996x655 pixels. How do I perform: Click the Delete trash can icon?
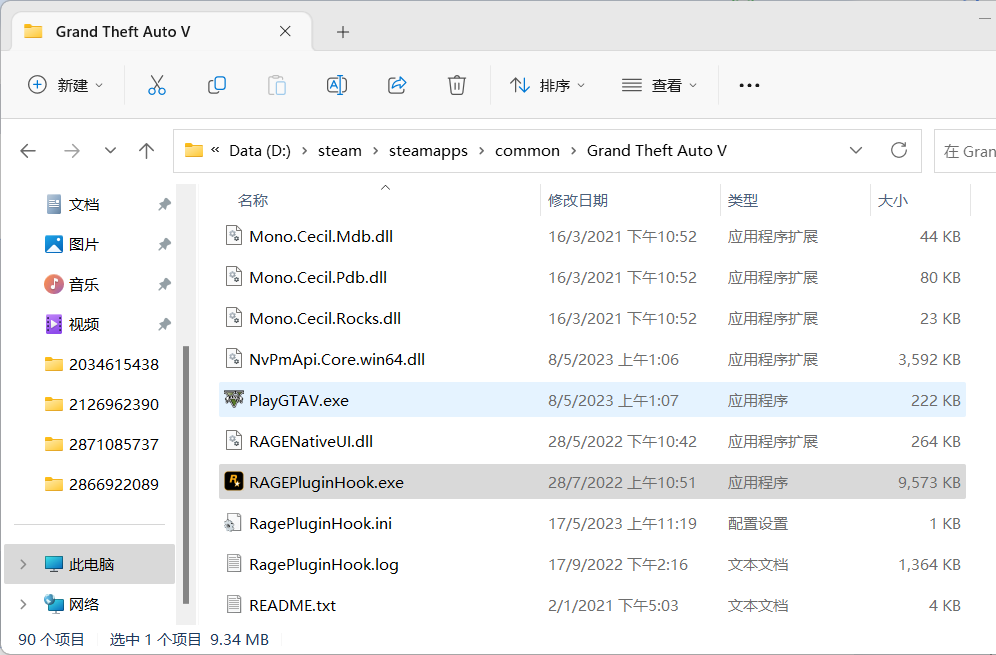click(x=457, y=85)
